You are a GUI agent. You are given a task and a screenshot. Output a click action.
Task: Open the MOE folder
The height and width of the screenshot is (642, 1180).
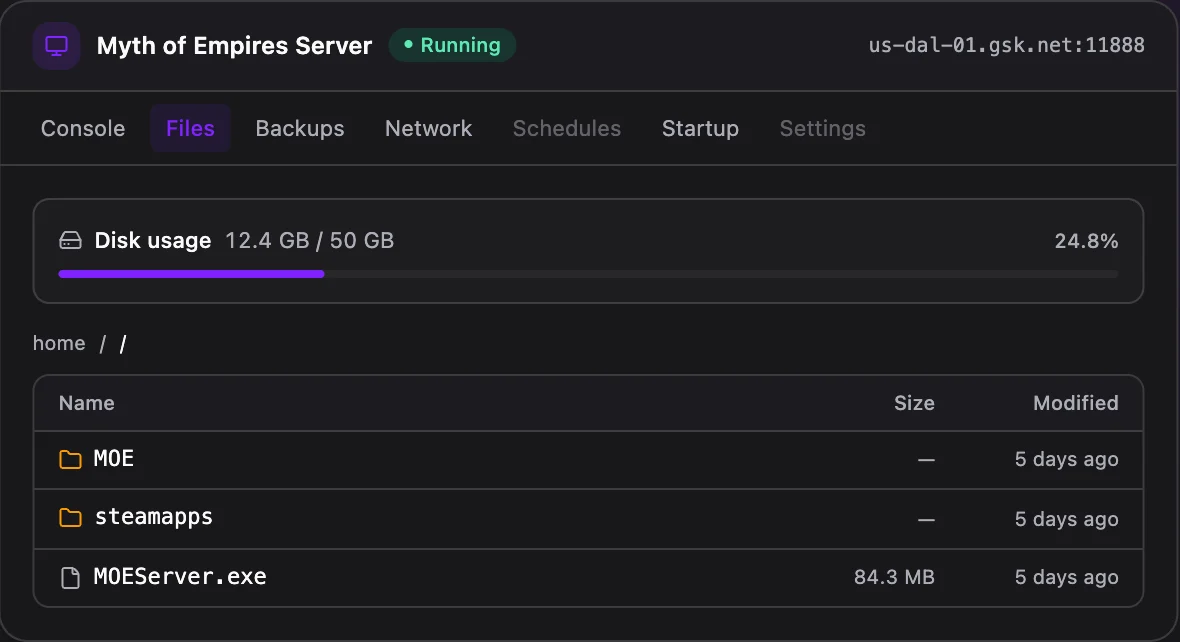[x=114, y=458]
